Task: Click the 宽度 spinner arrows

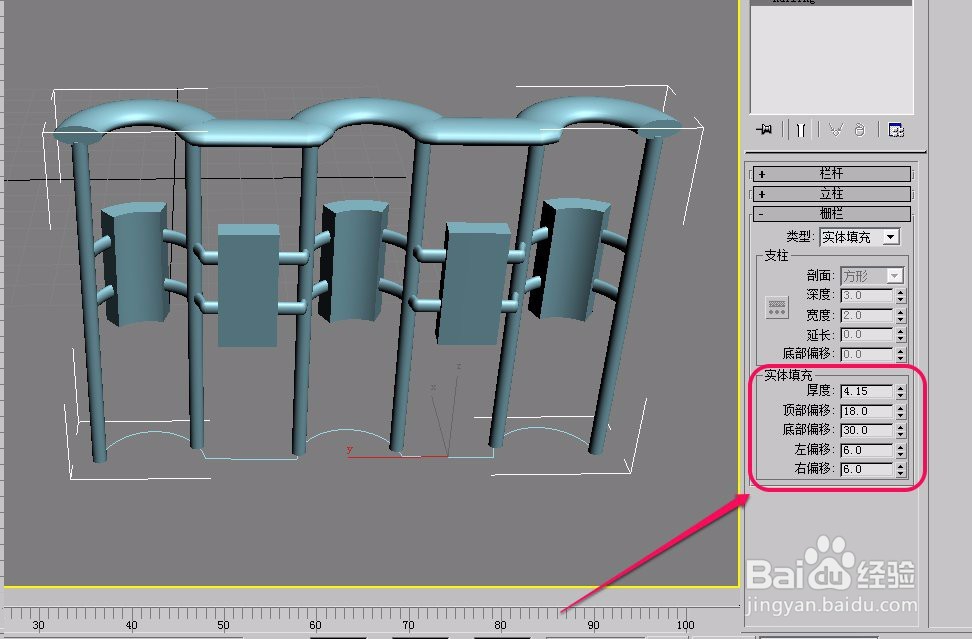Action: coord(901,315)
